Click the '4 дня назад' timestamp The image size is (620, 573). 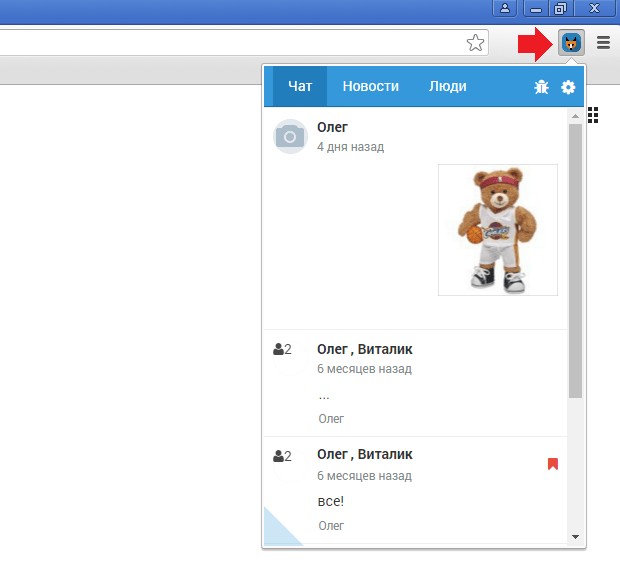pyautogui.click(x=350, y=147)
